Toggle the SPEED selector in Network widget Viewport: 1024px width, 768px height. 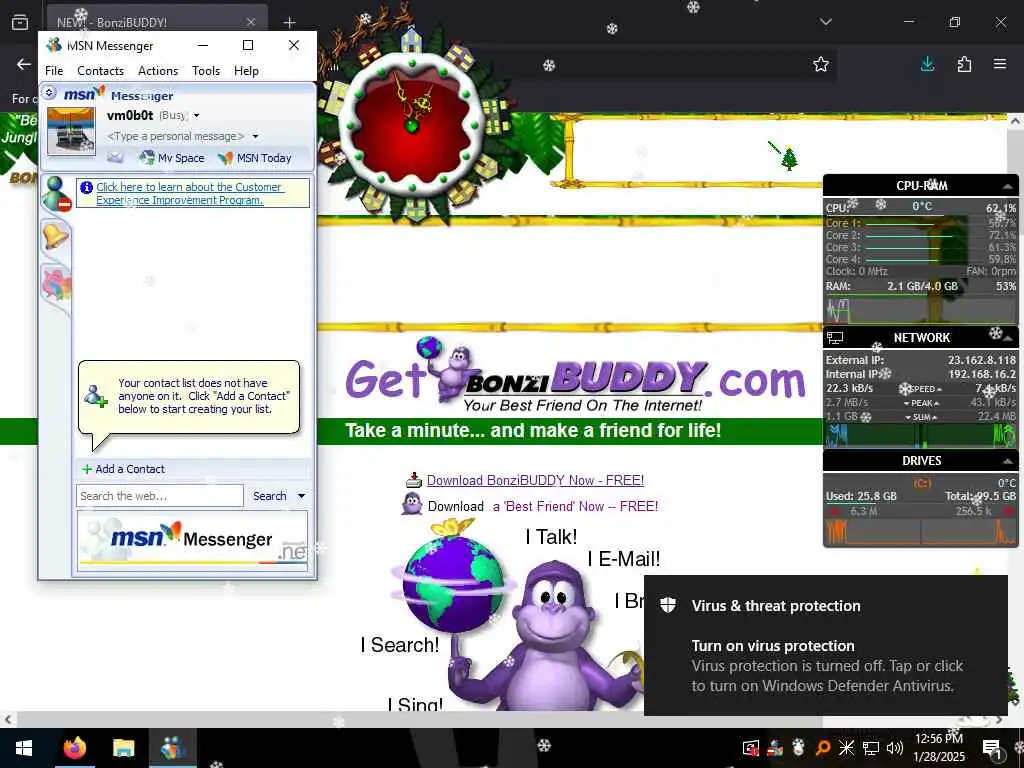pos(921,389)
